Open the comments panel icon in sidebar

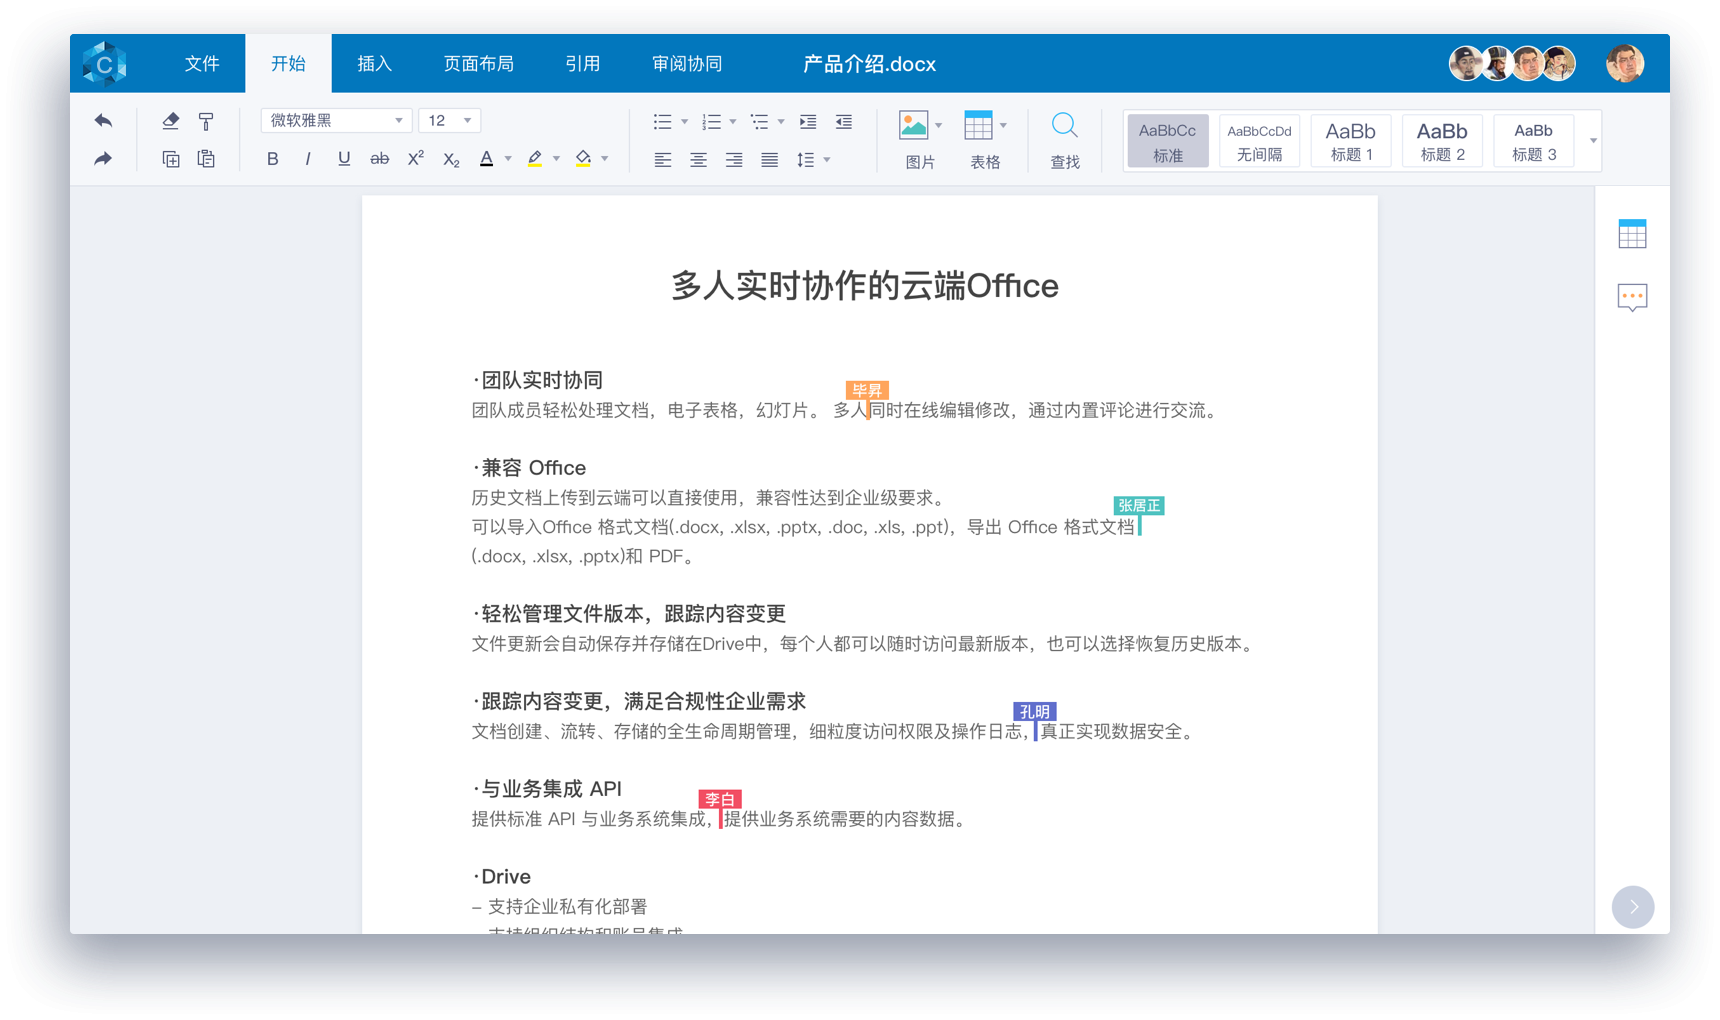pyautogui.click(x=1632, y=297)
